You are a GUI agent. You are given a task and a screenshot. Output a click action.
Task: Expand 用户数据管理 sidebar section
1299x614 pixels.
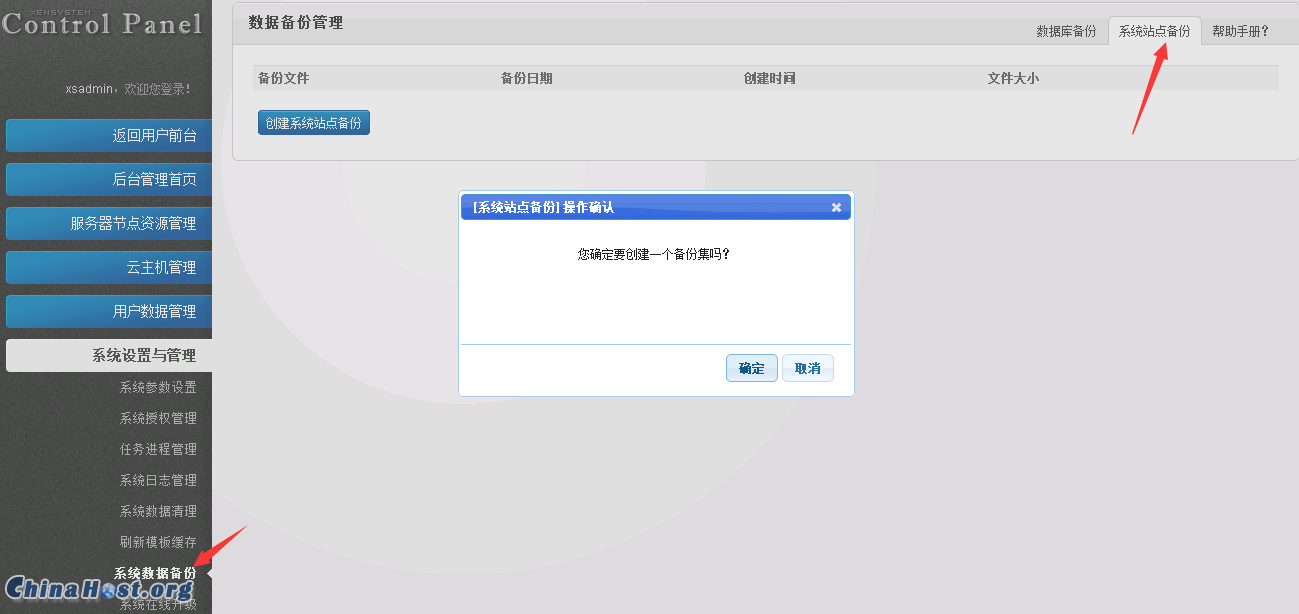coord(109,312)
